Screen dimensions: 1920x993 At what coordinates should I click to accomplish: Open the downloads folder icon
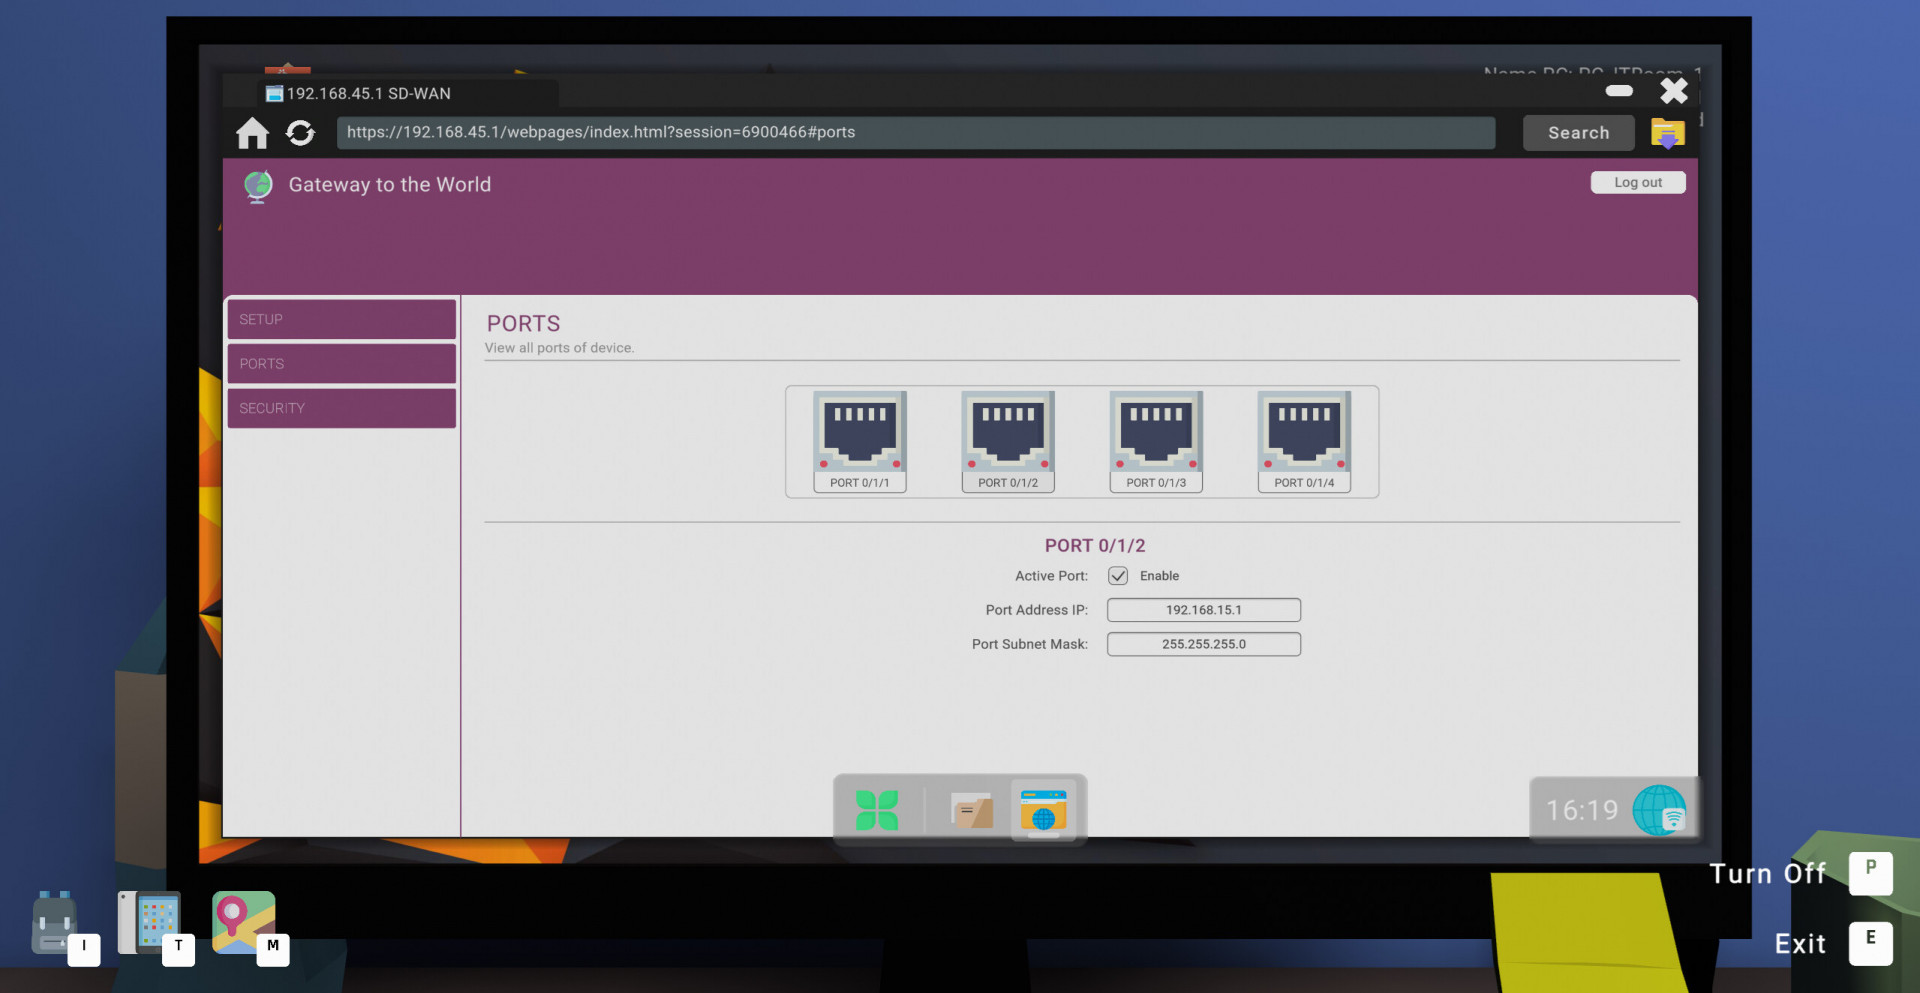1667,133
